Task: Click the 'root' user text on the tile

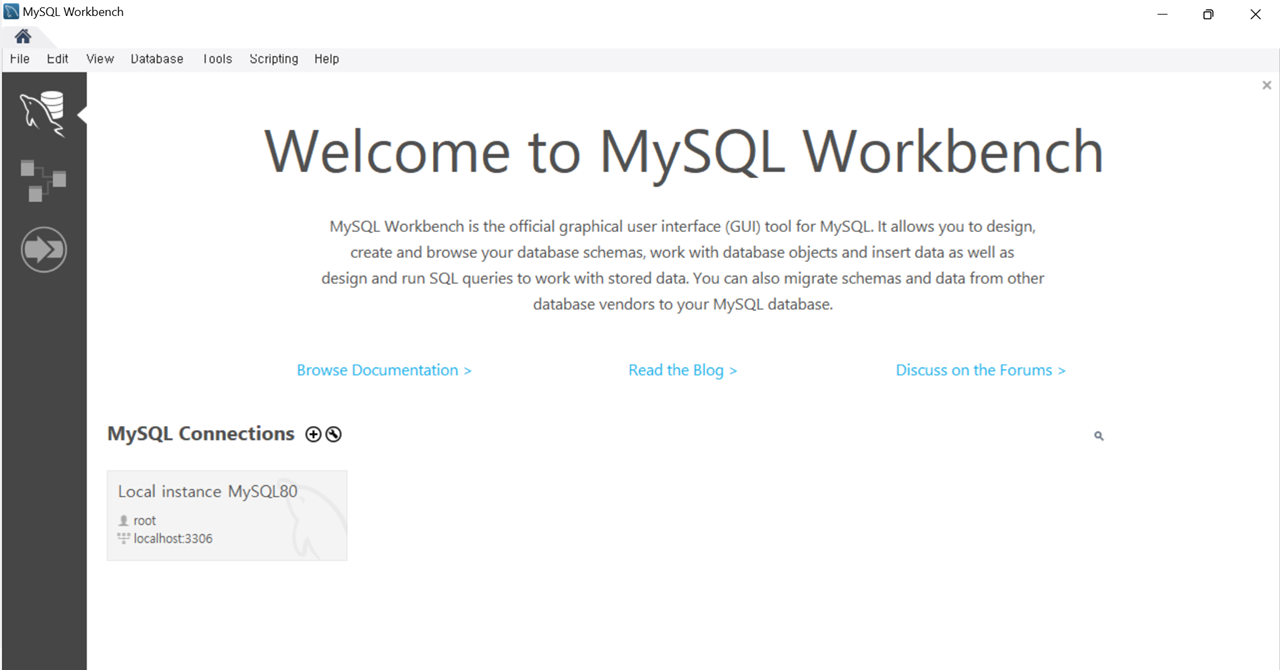Action: (145, 521)
